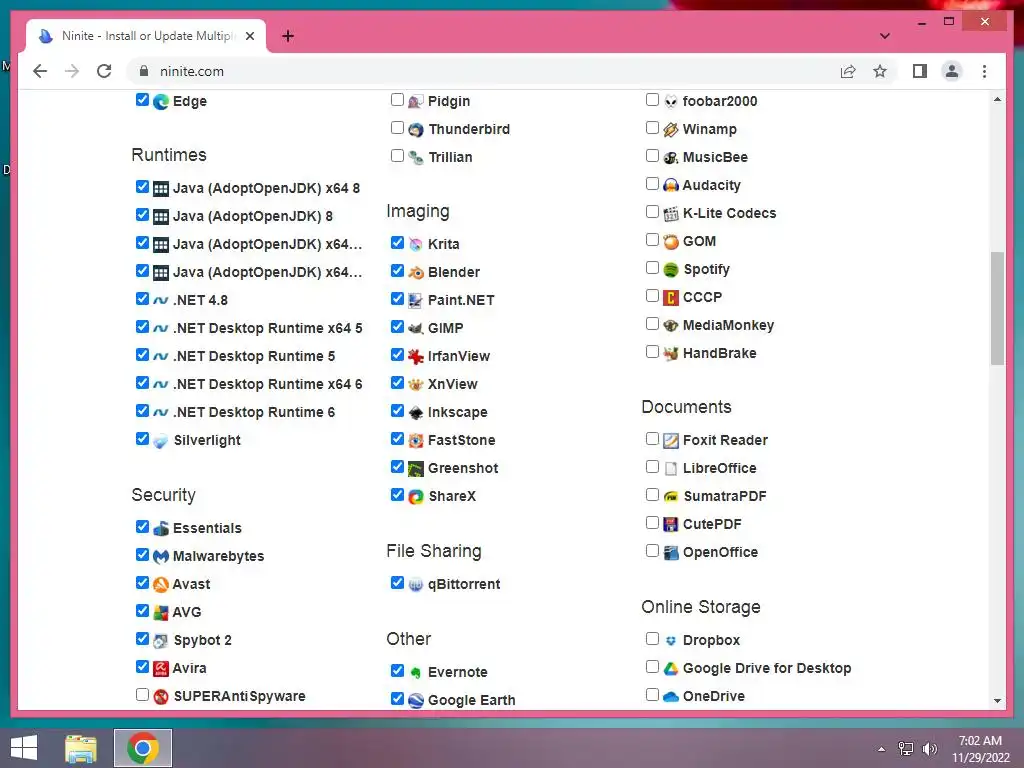Screen dimensions: 1024x768
Task: Click the K-Lite Codecs label
Action: point(729,214)
